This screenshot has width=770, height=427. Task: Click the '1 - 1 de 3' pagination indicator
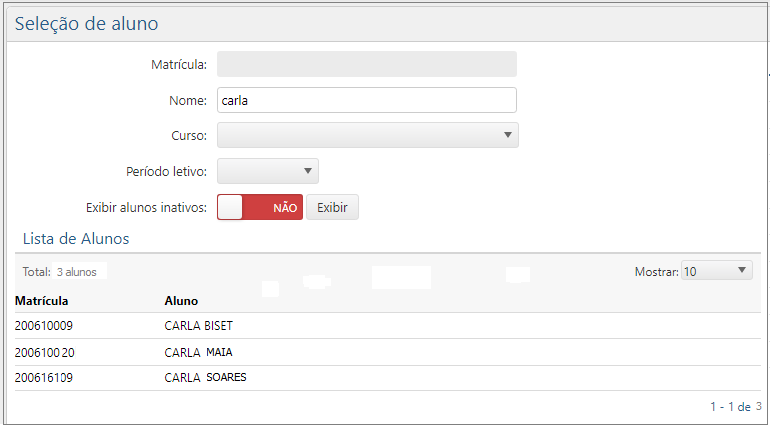point(735,407)
